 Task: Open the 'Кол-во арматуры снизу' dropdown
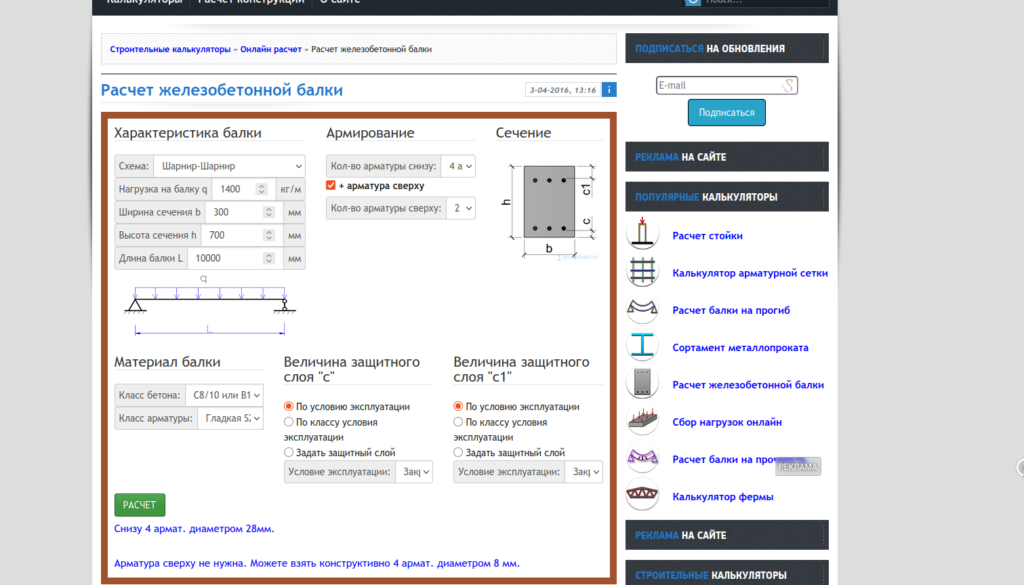tap(460, 166)
